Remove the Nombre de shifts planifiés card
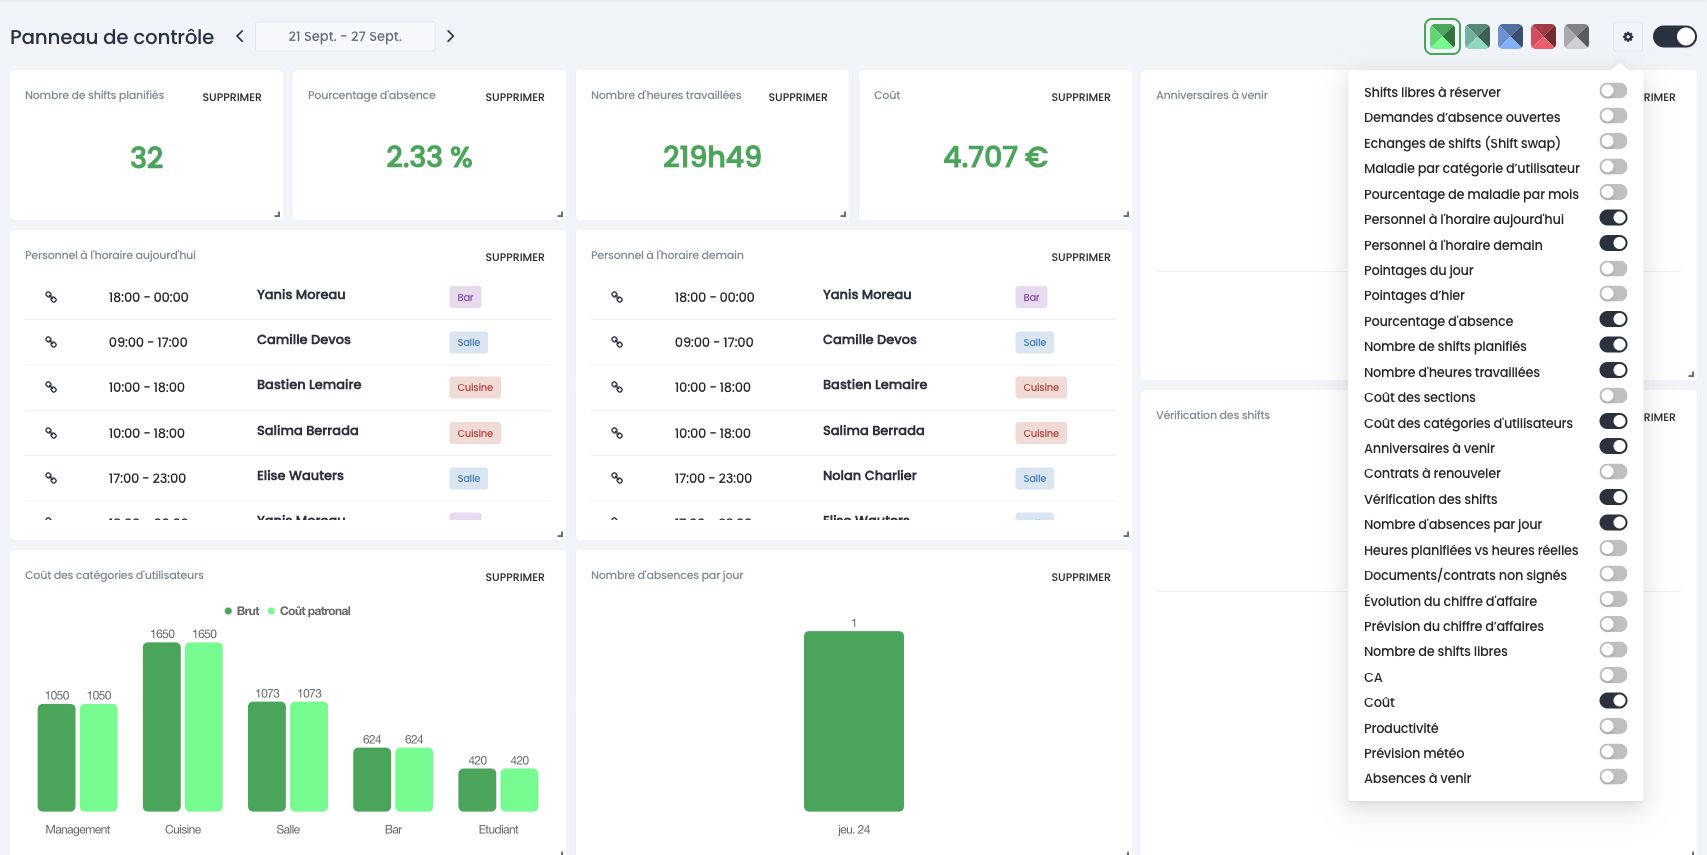Image resolution: width=1707 pixels, height=855 pixels. (232, 97)
